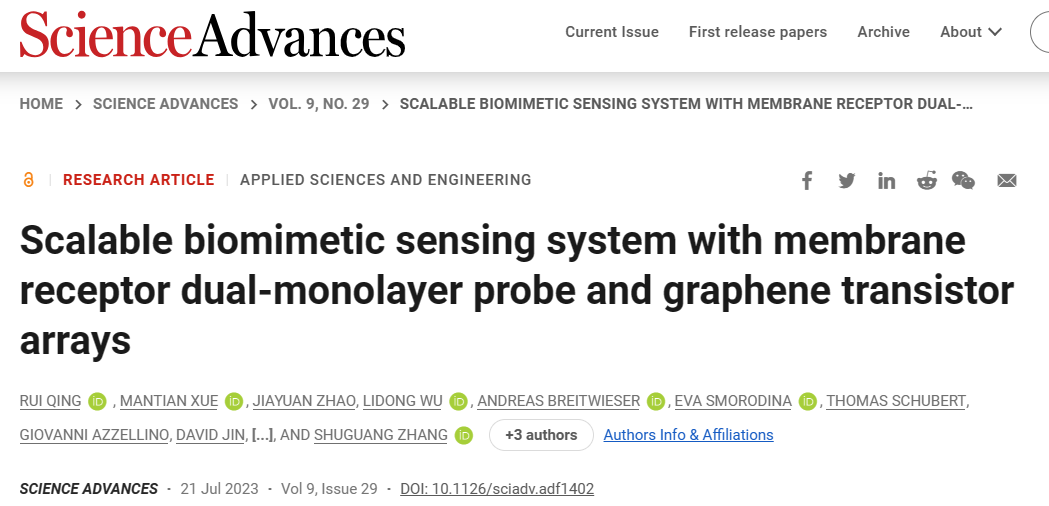Expand the +3 authors list

pyautogui.click(x=541, y=435)
